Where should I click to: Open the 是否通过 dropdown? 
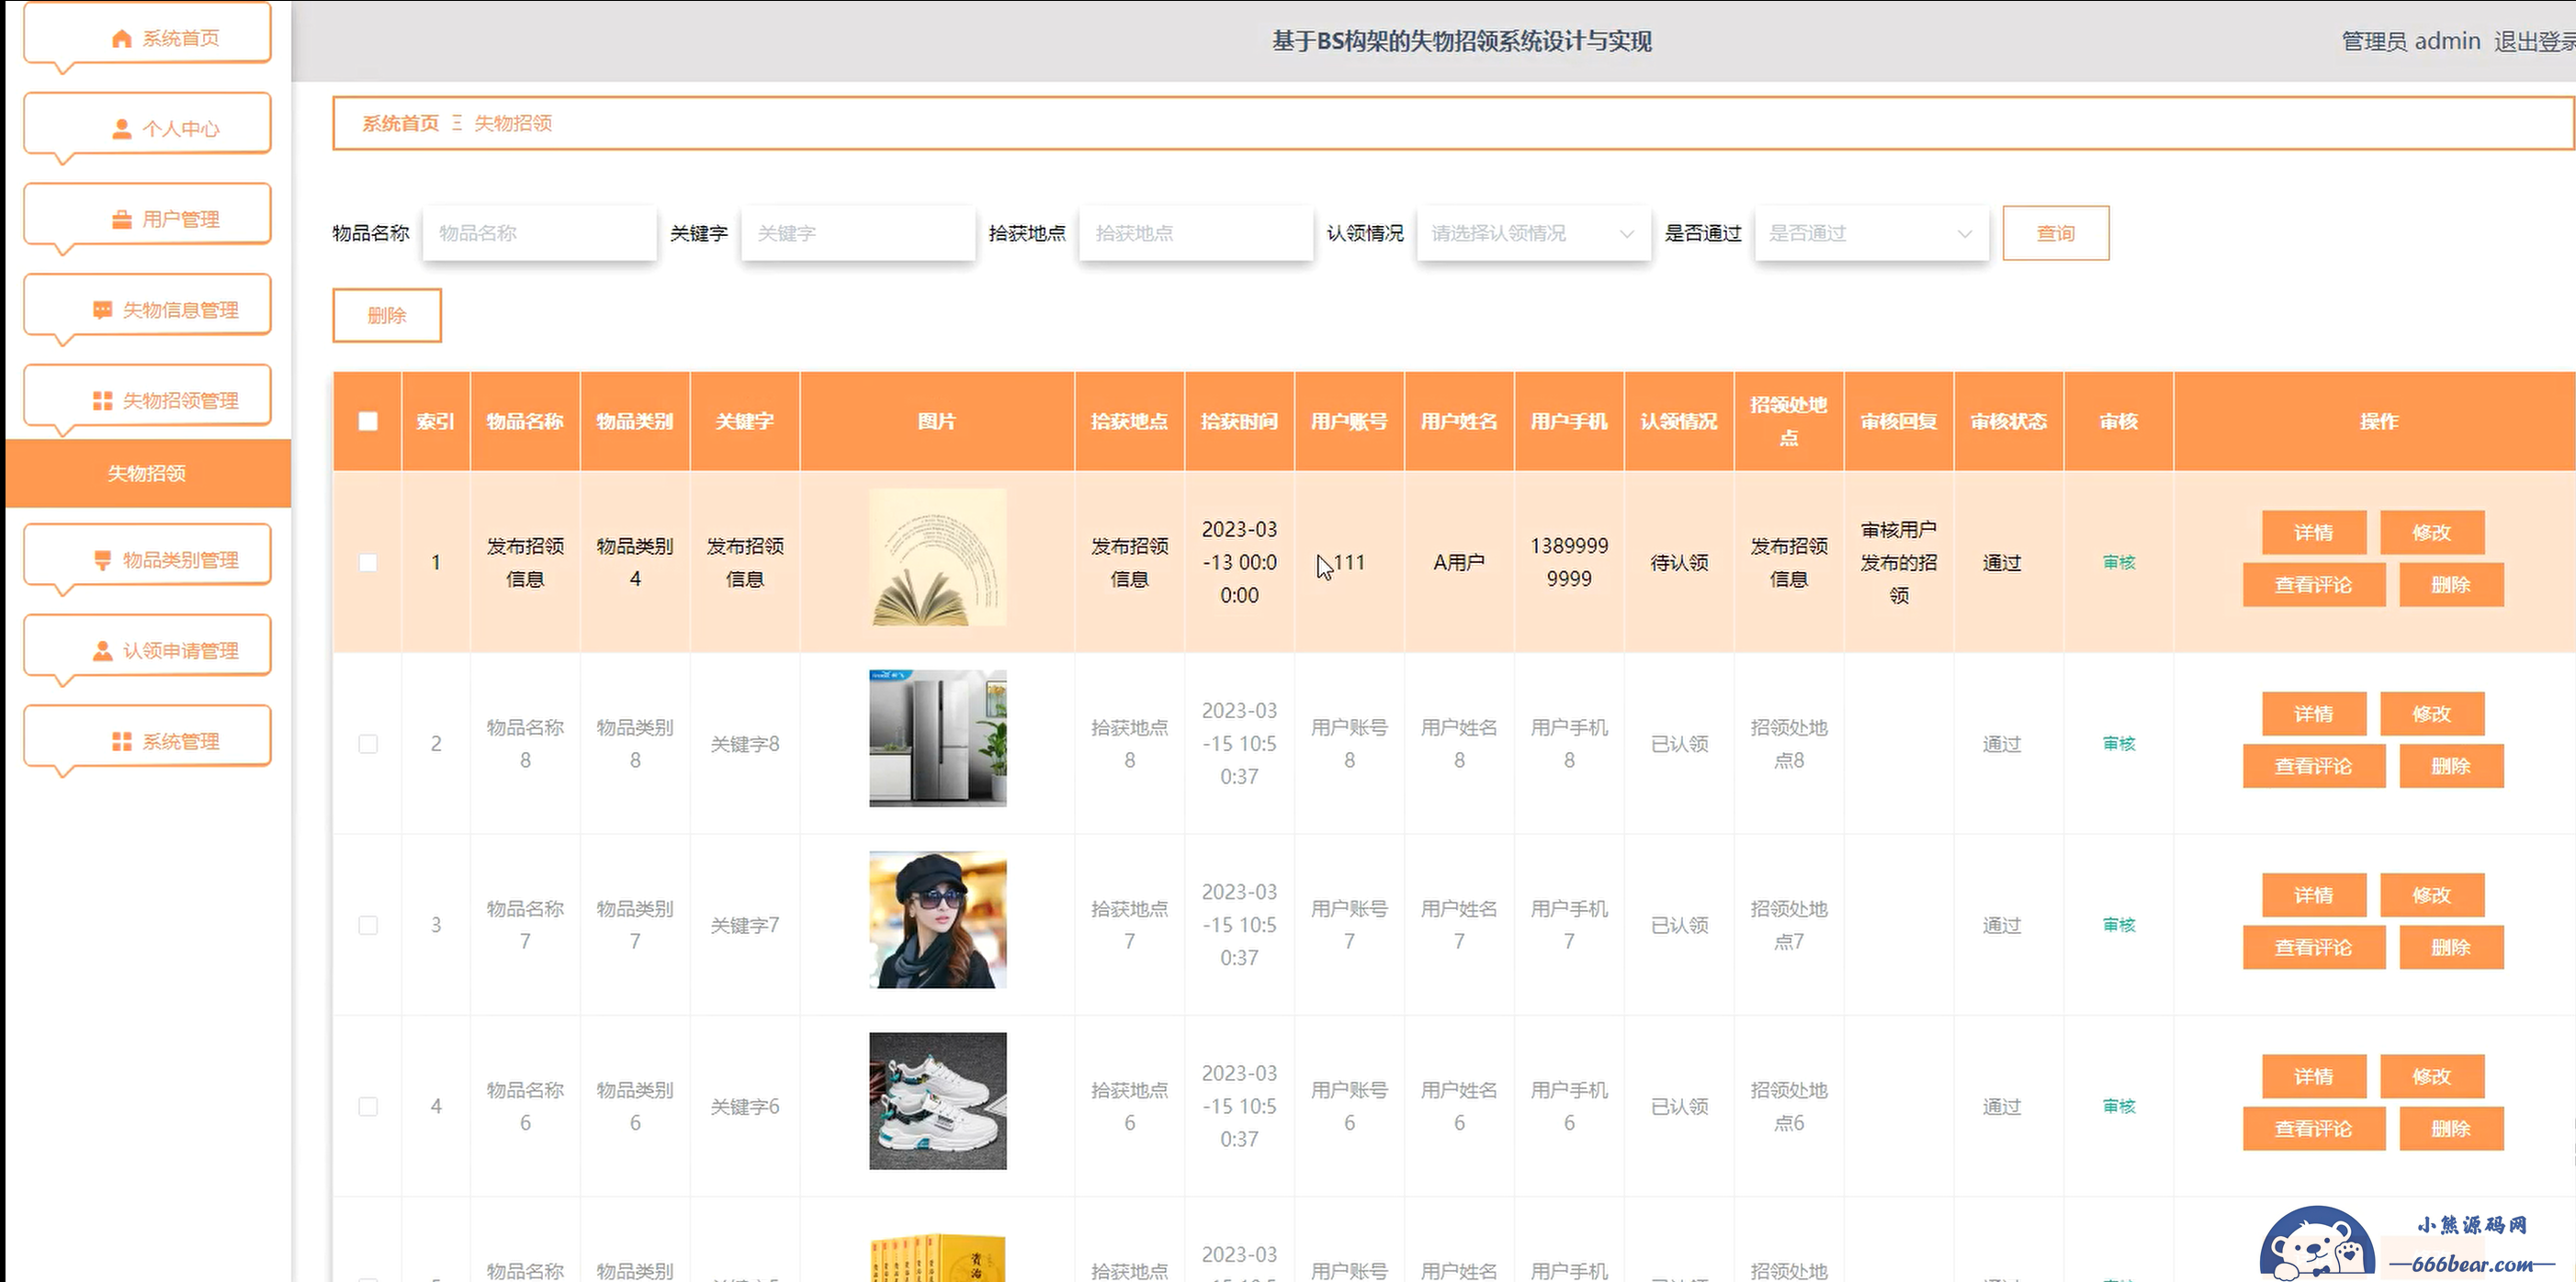coord(1871,233)
